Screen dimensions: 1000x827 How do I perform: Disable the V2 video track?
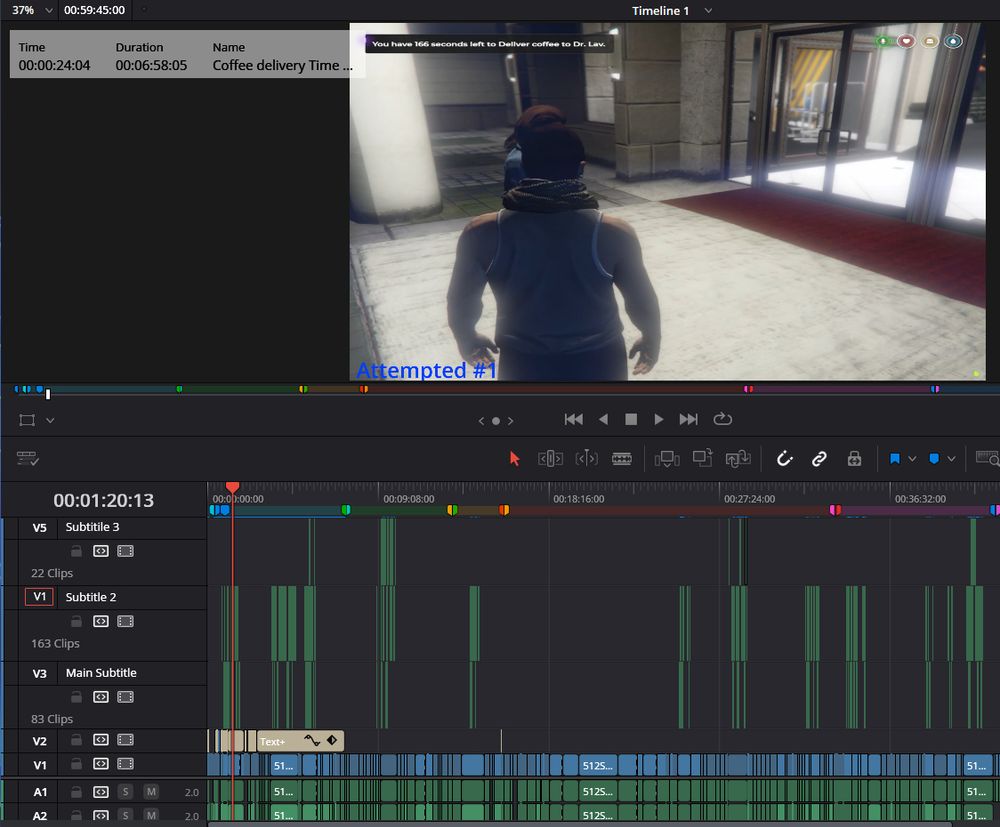tap(126, 740)
